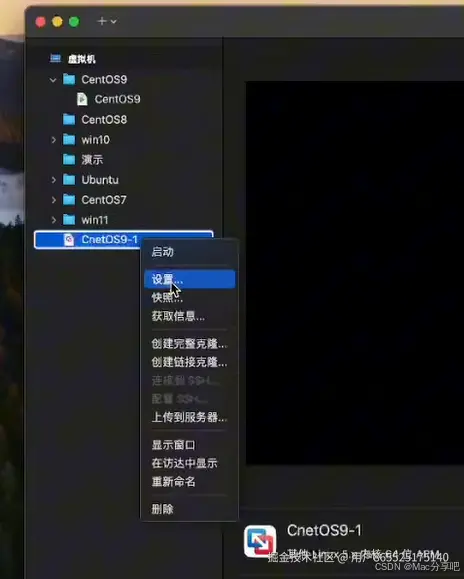Click the CentOS7 folder icon
The image size is (464, 579).
click(69, 199)
